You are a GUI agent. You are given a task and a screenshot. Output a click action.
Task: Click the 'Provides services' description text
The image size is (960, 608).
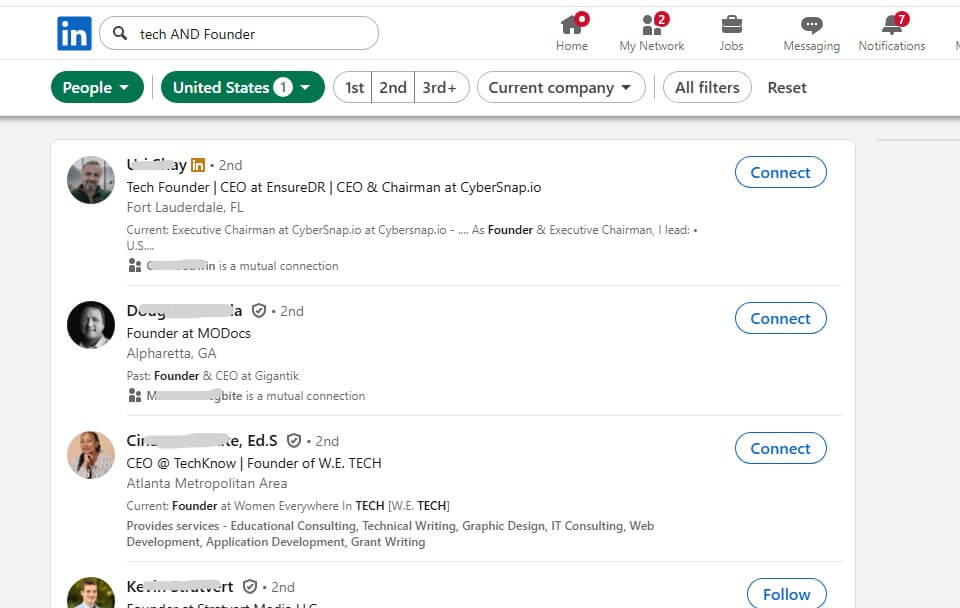click(390, 533)
